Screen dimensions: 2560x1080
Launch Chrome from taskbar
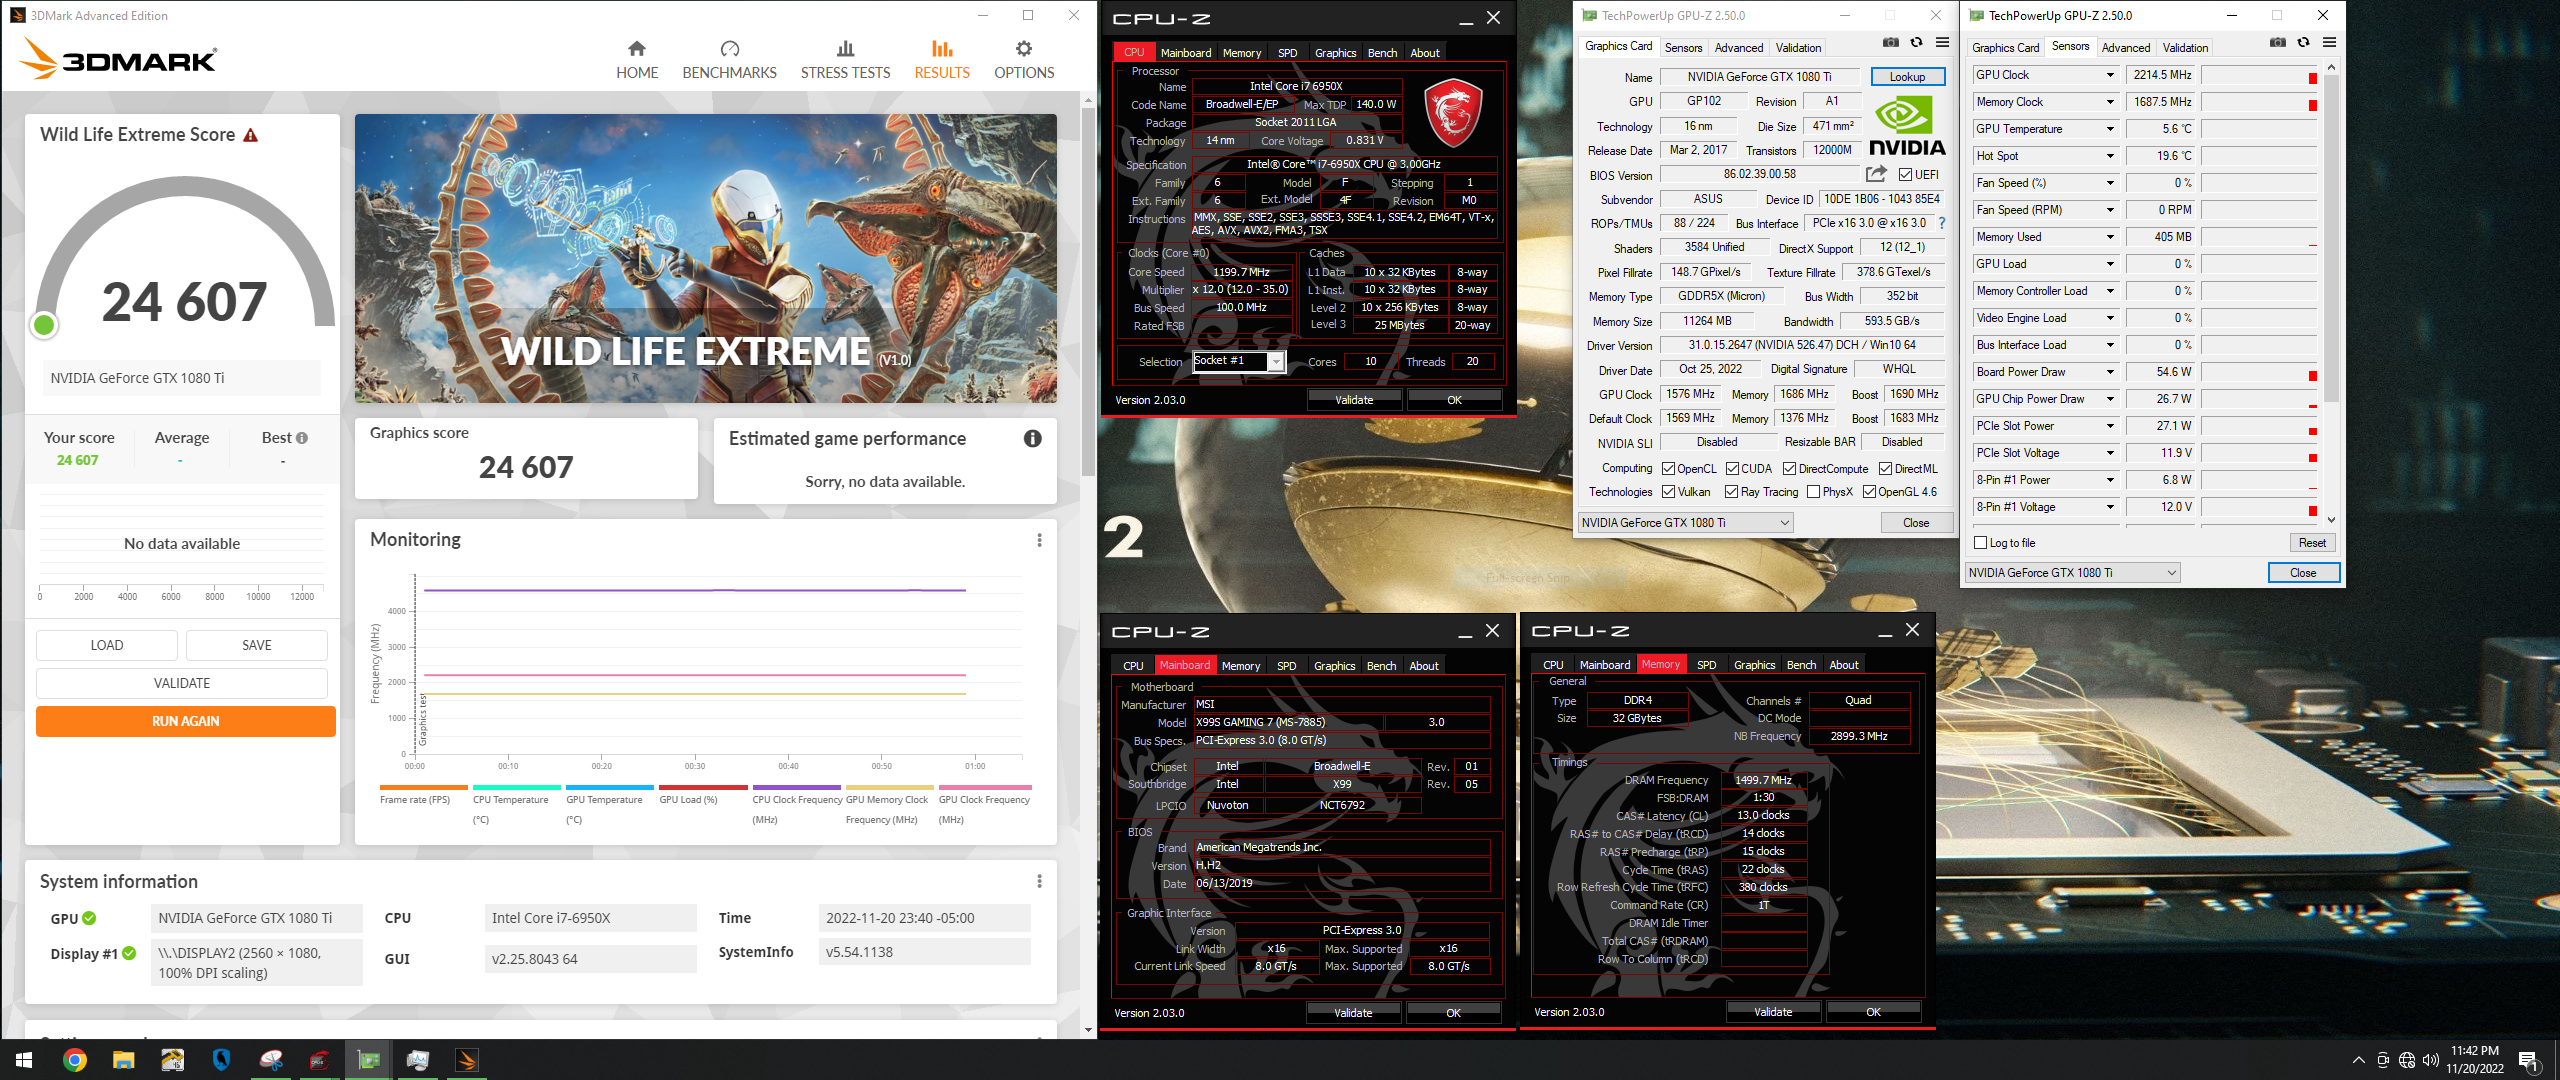tap(75, 1060)
